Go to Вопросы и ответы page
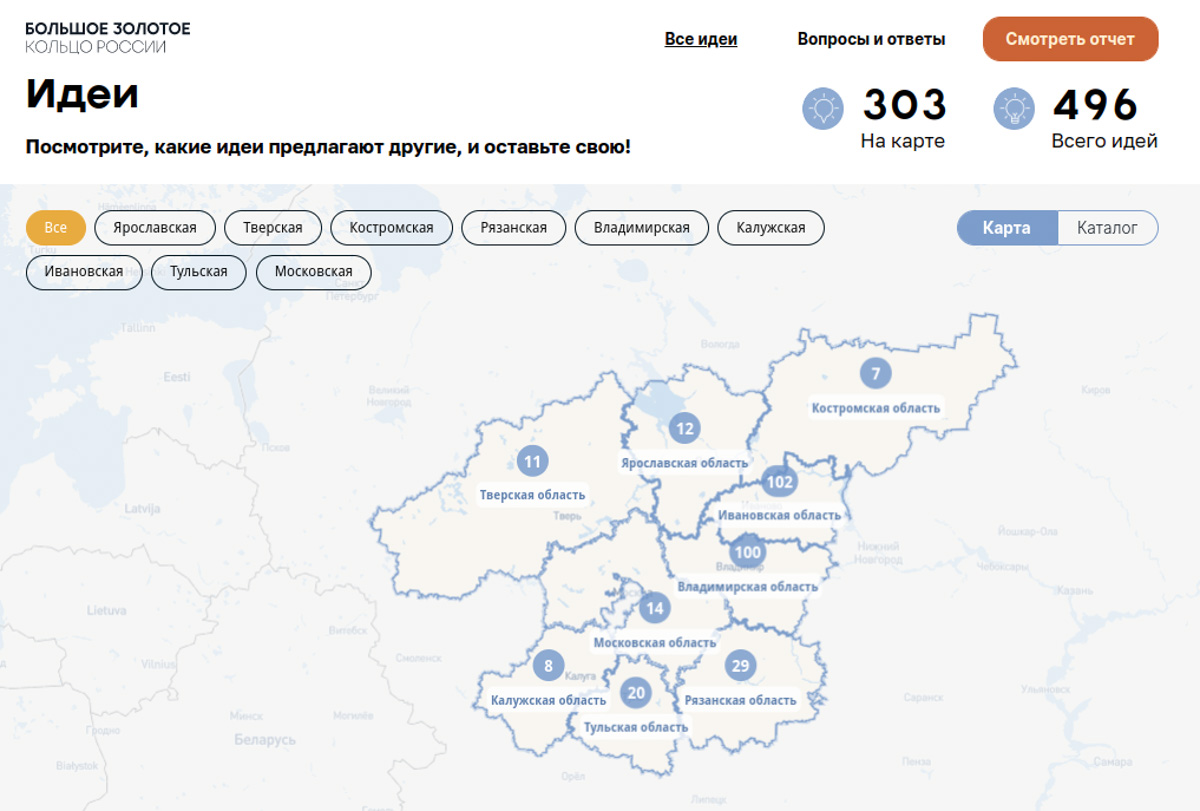This screenshot has height=811, width=1200. [870, 40]
